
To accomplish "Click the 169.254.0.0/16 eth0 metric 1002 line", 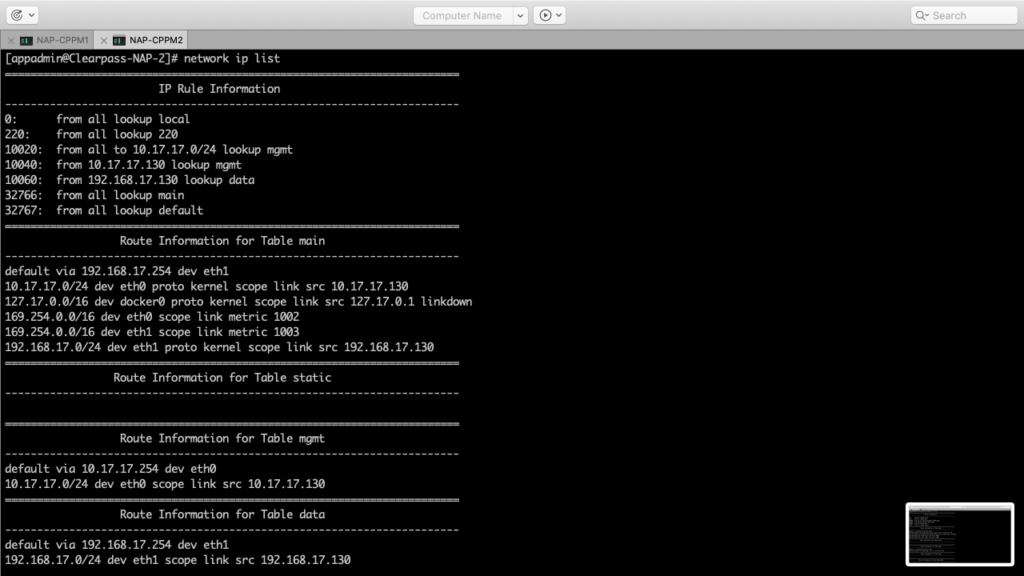I will tap(152, 317).
